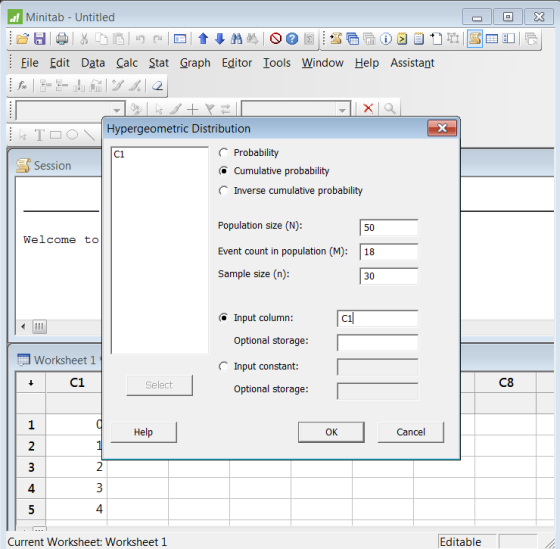560x549 pixels.
Task: Click the highlighted Session Window toolbar icon
Action: 475,39
